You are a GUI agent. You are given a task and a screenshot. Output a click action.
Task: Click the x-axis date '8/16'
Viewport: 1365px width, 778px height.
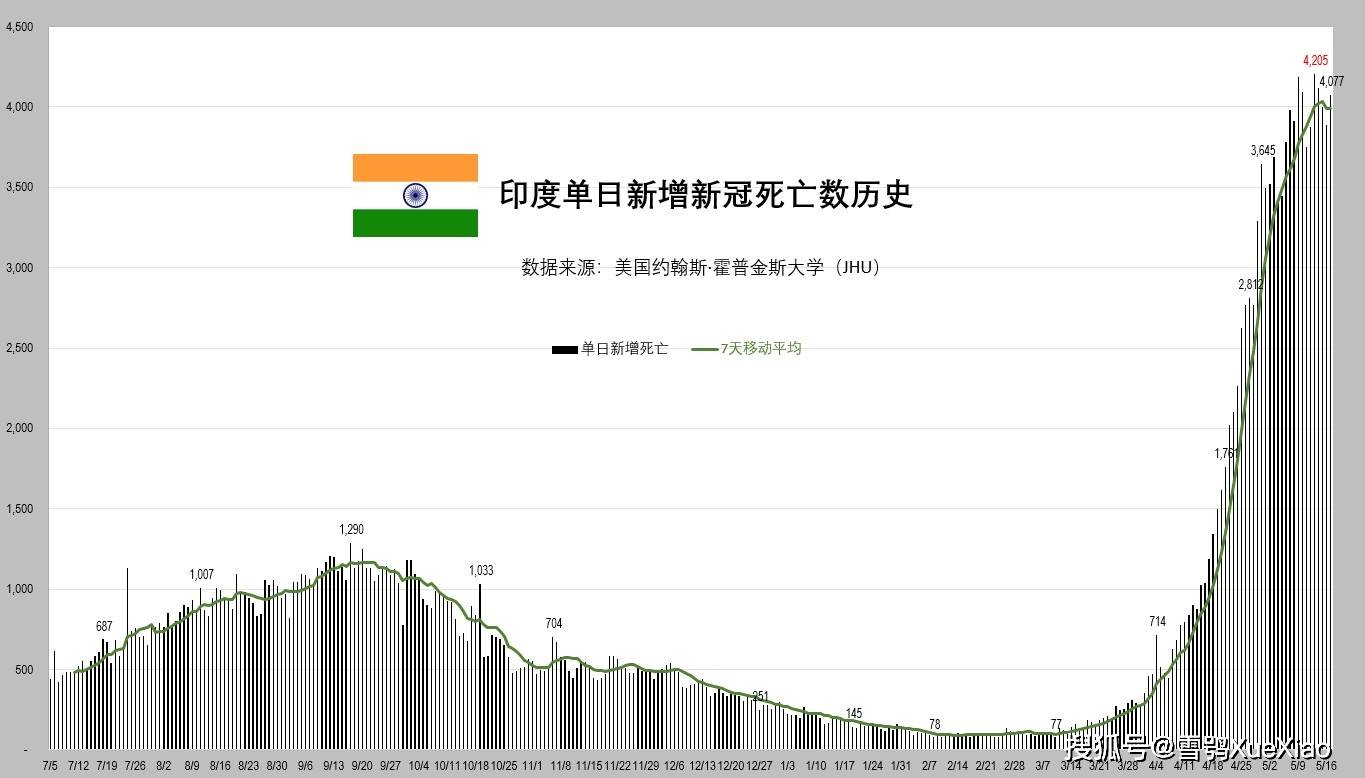point(220,766)
